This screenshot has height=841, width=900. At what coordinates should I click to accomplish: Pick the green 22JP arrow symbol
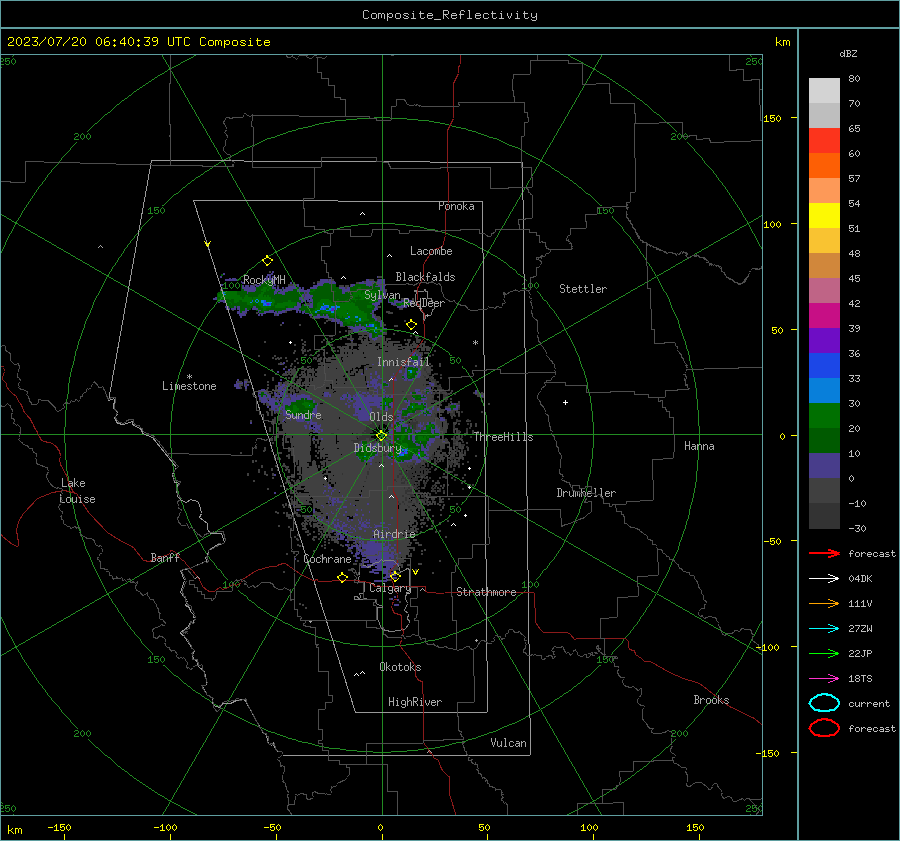point(824,653)
